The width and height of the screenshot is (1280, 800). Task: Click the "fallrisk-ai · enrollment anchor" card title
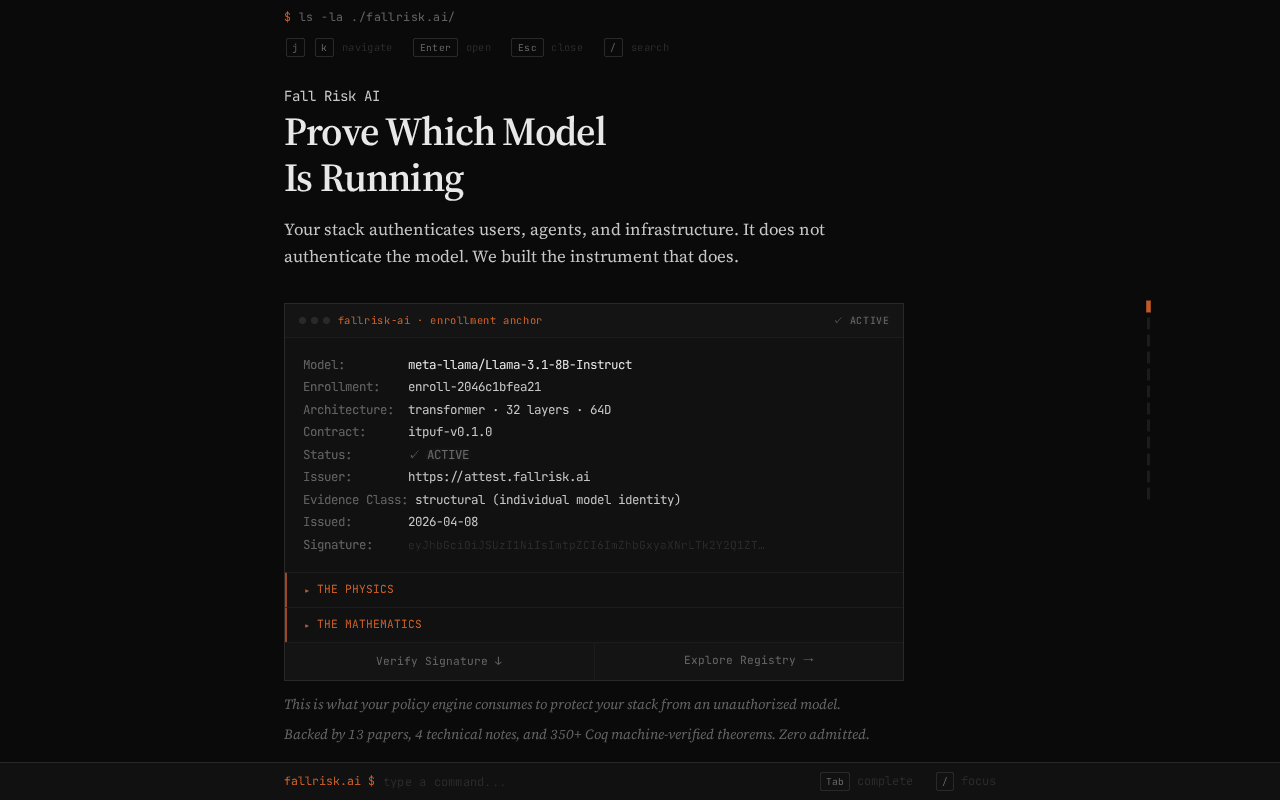pyautogui.click(x=440, y=321)
